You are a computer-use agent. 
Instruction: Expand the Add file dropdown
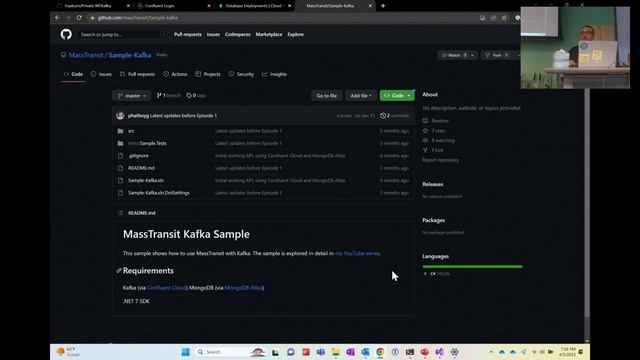[x=361, y=96]
